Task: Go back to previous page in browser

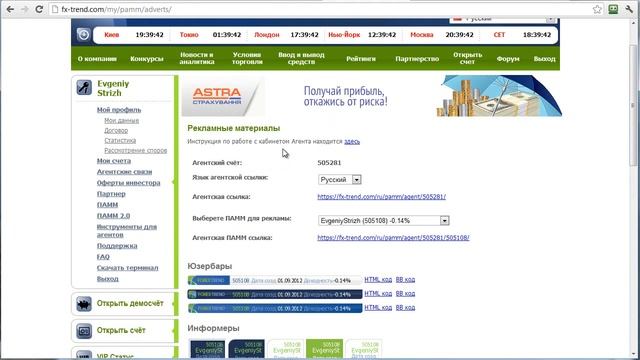Action: [x=10, y=9]
